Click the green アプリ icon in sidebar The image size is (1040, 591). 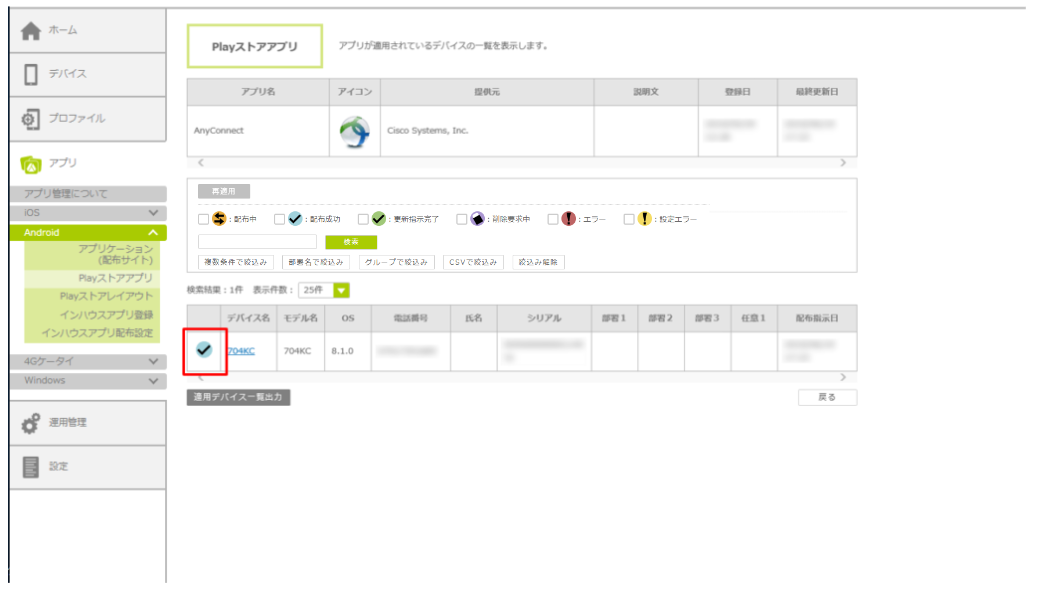pos(31,163)
